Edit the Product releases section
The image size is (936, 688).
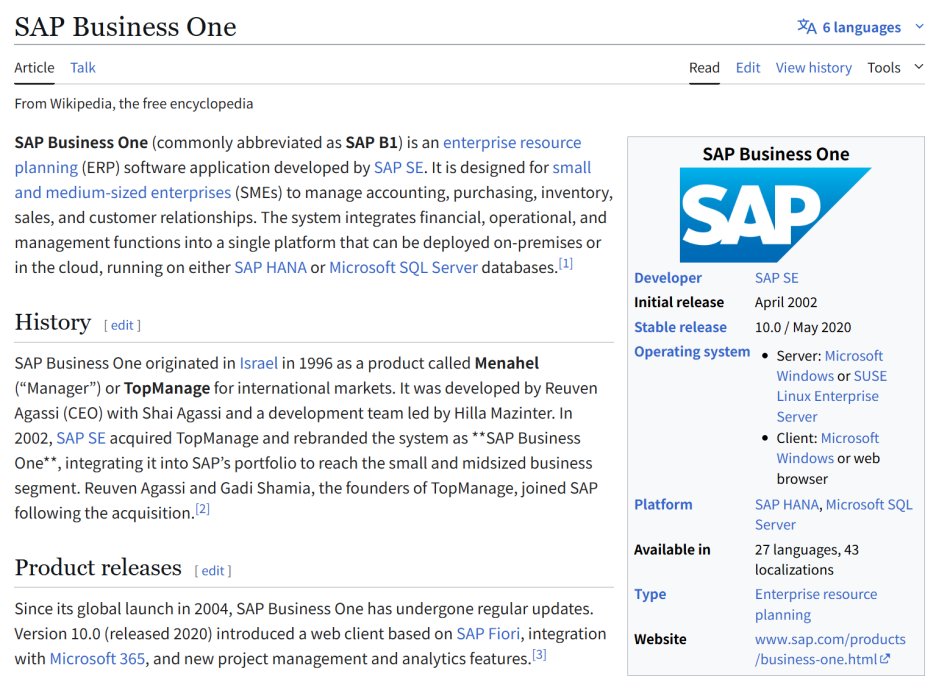pyautogui.click(x=213, y=570)
